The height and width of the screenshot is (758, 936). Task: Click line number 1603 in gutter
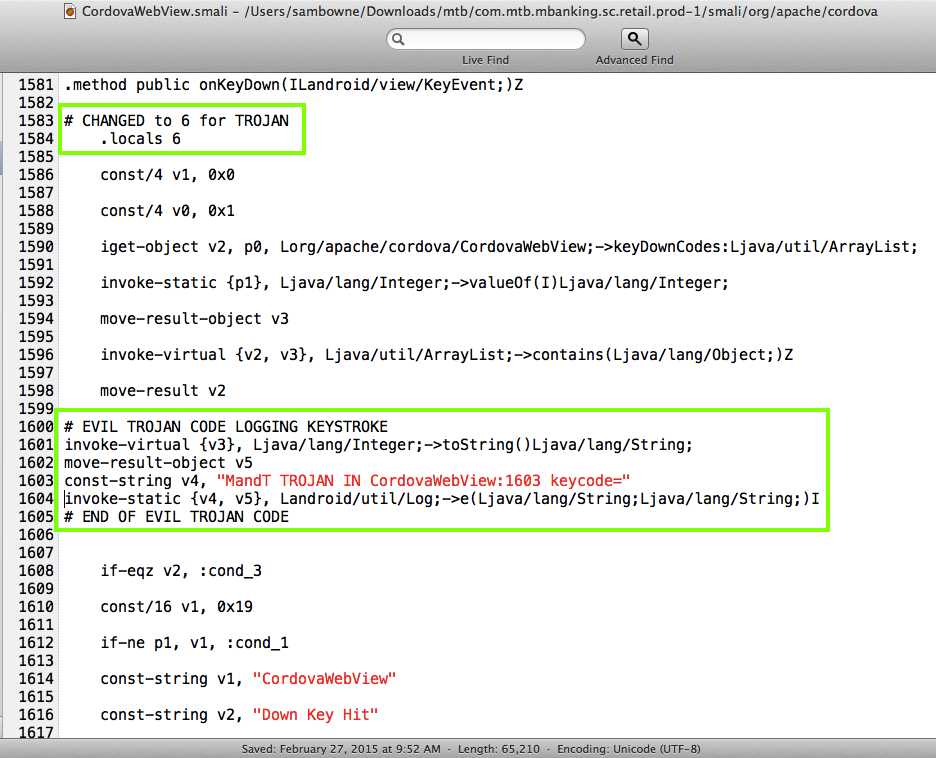tap(36, 480)
